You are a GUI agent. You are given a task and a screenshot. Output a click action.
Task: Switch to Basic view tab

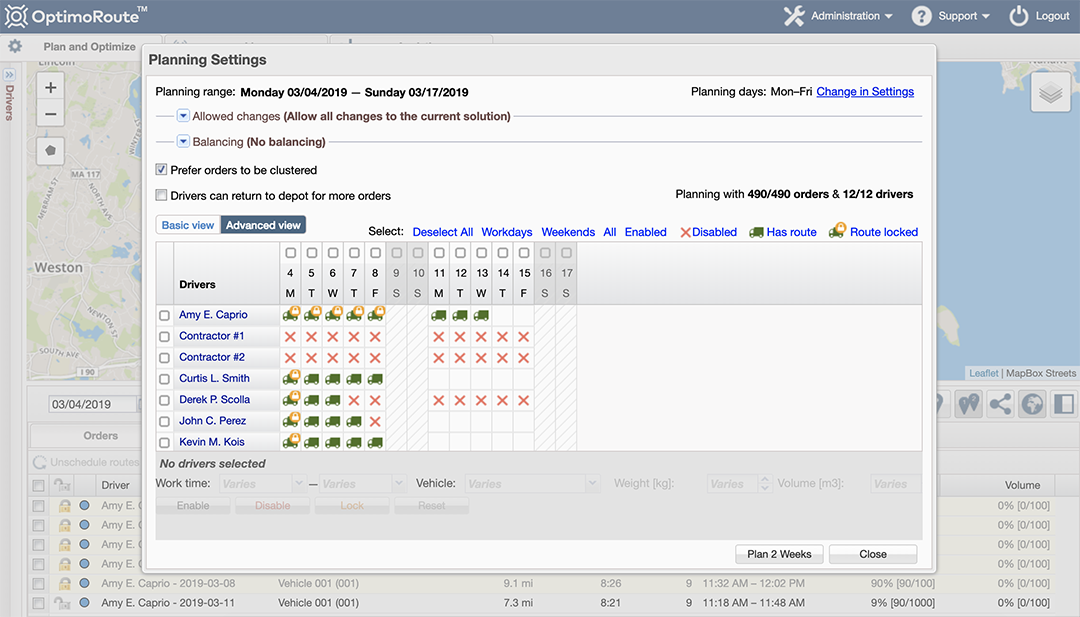click(x=188, y=225)
